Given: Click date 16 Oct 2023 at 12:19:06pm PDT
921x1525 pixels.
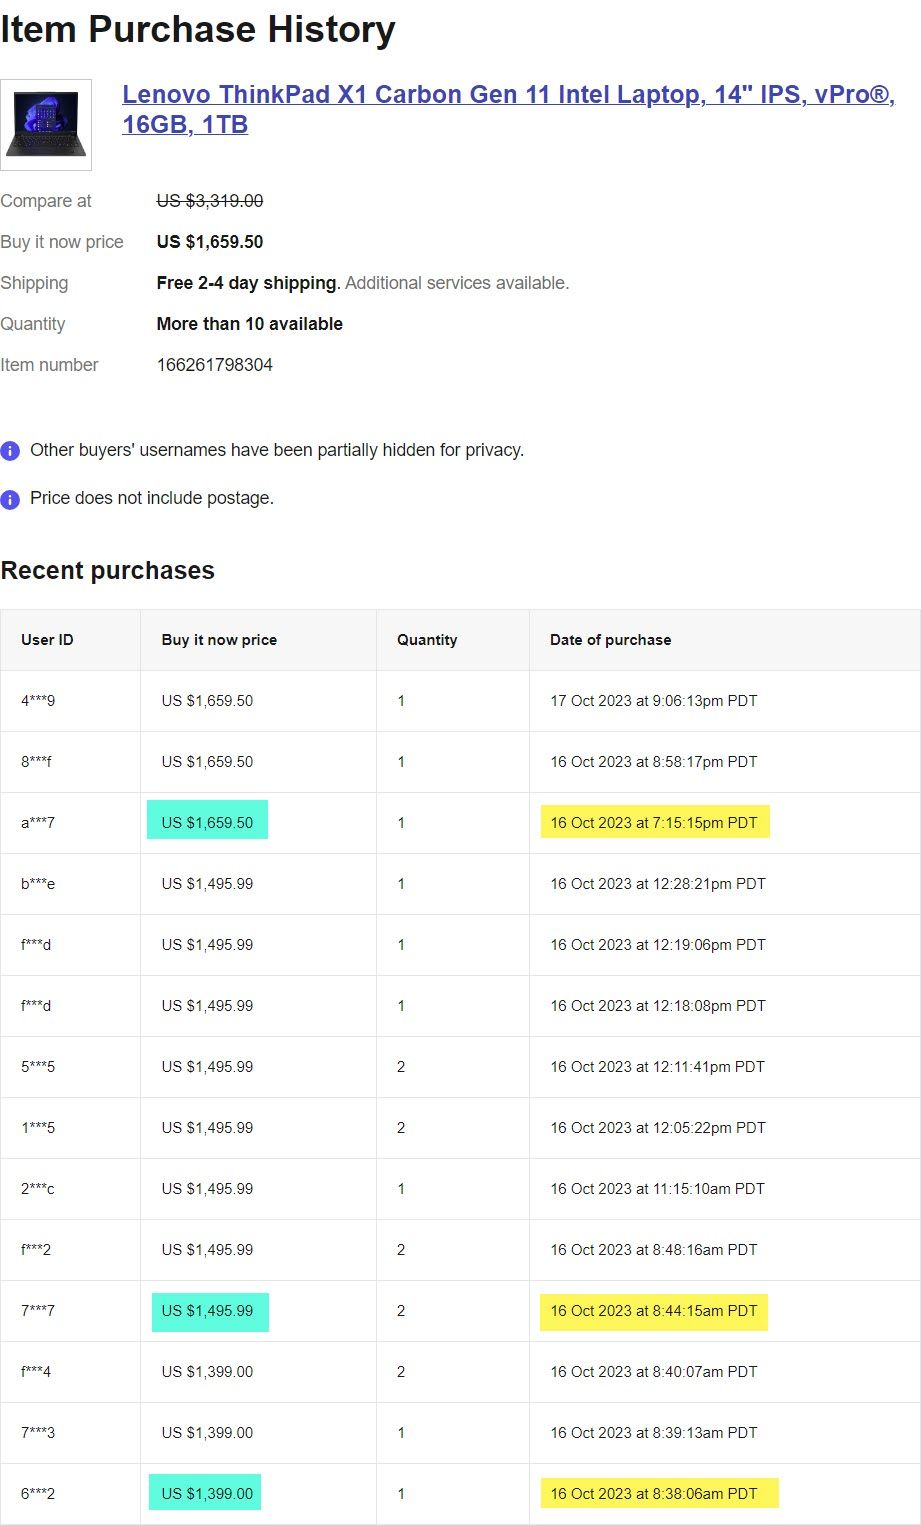Looking at the screenshot, I should [x=658, y=945].
